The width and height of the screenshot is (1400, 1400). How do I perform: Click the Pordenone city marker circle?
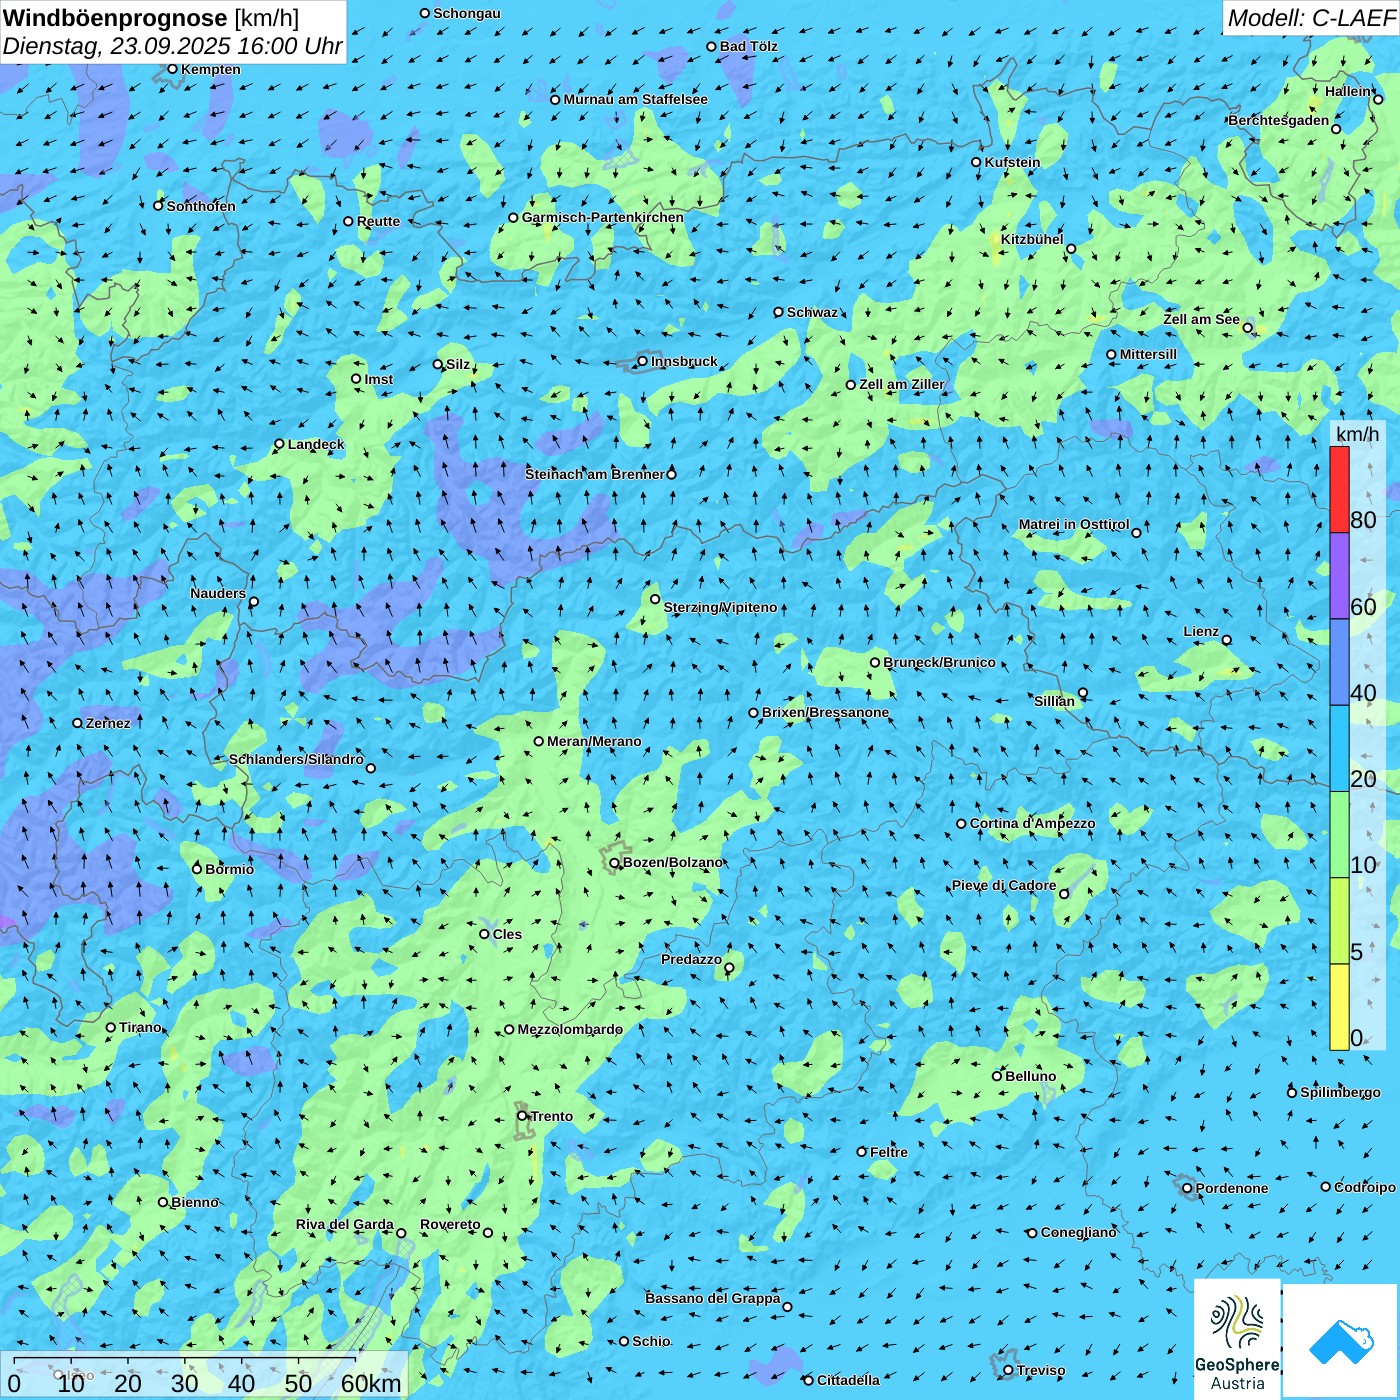click(1188, 1188)
